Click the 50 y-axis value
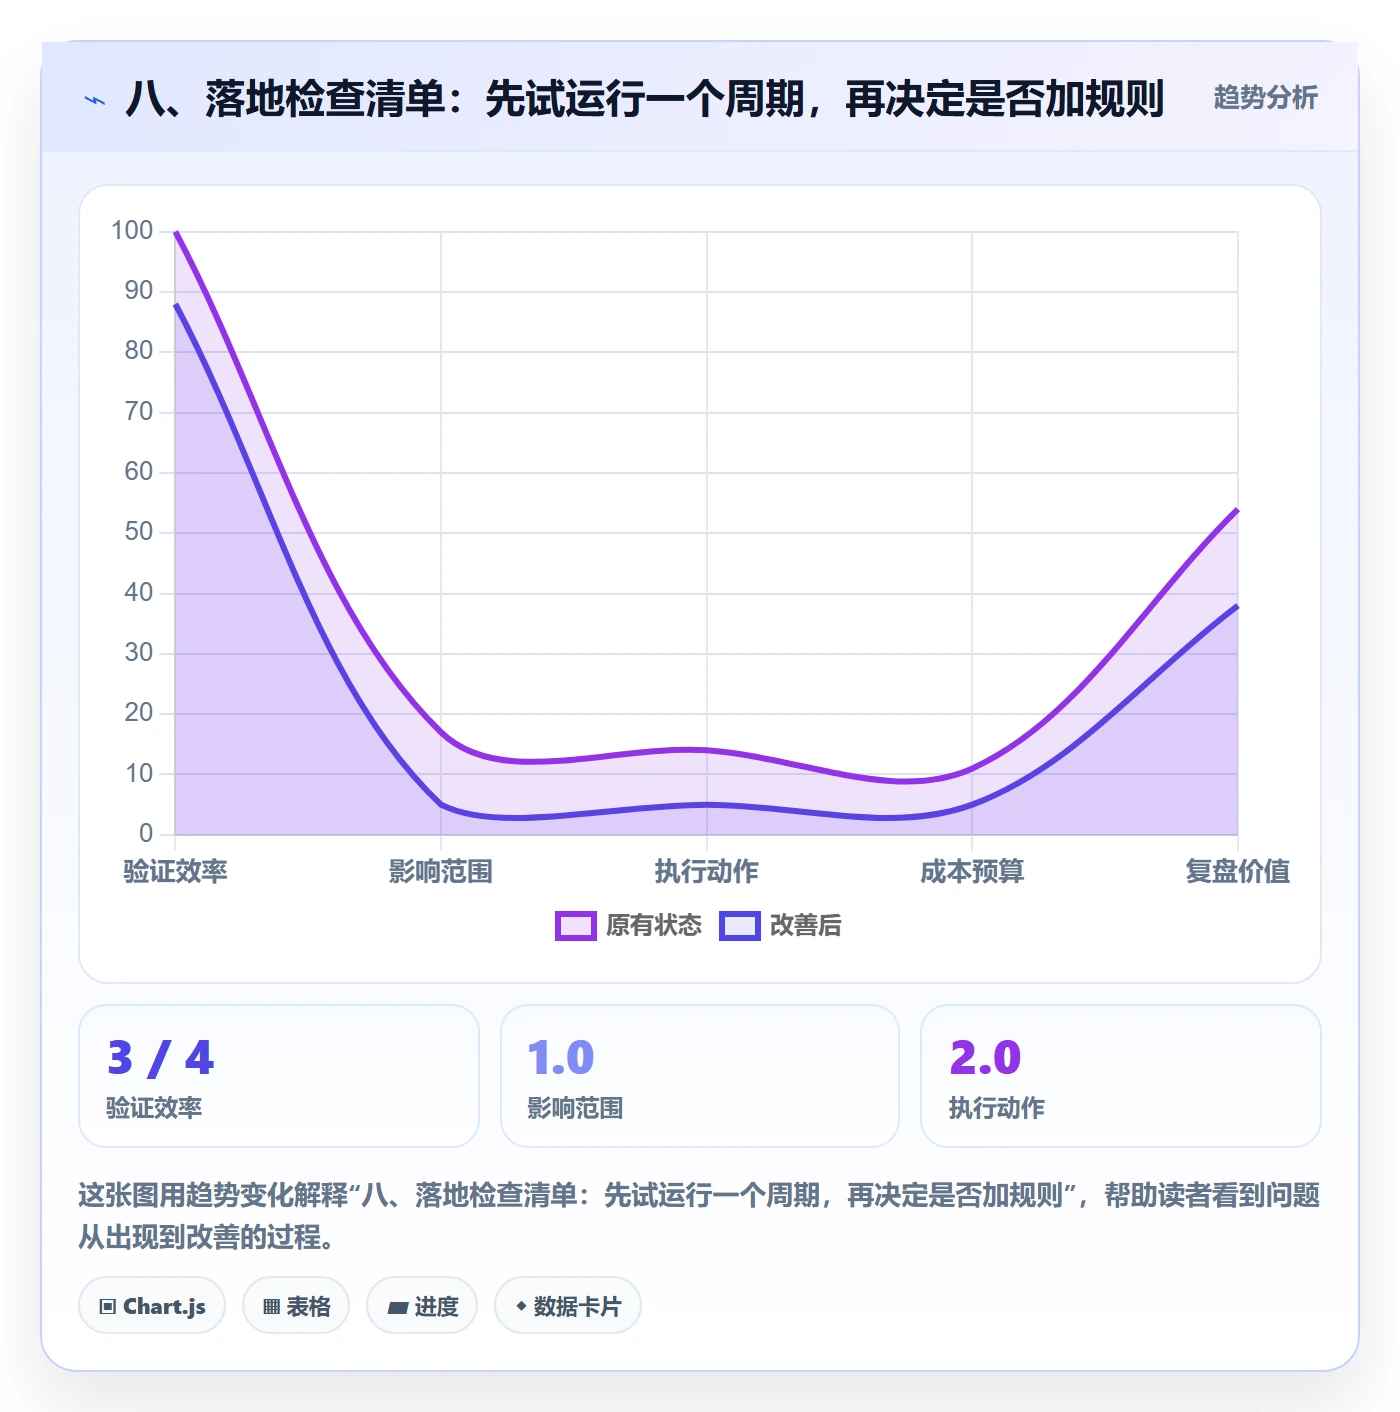Viewport: 1400px width, 1412px height. 139,532
